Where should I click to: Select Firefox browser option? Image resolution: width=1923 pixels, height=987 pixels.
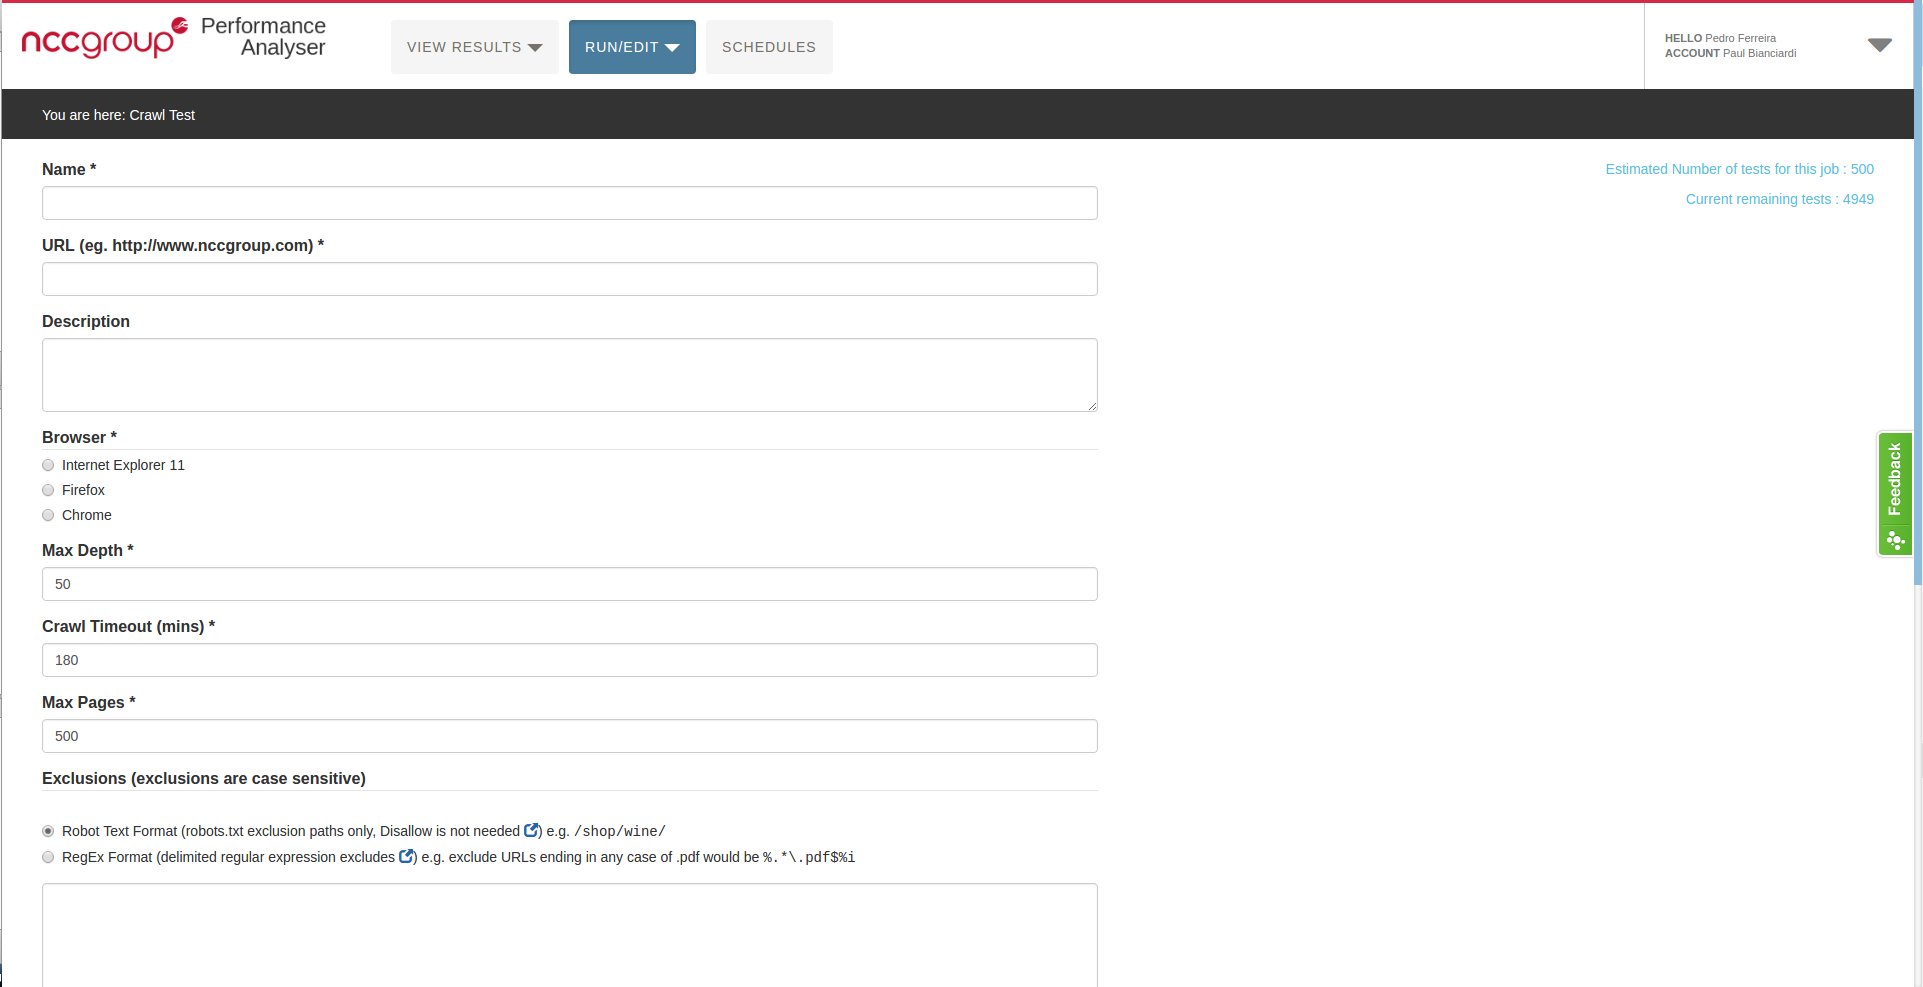coord(48,490)
